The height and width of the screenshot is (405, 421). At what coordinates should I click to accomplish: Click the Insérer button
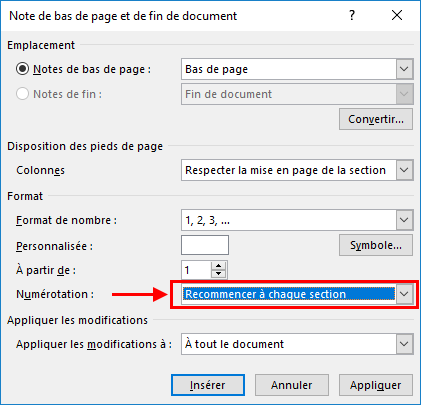pyautogui.click(x=208, y=385)
